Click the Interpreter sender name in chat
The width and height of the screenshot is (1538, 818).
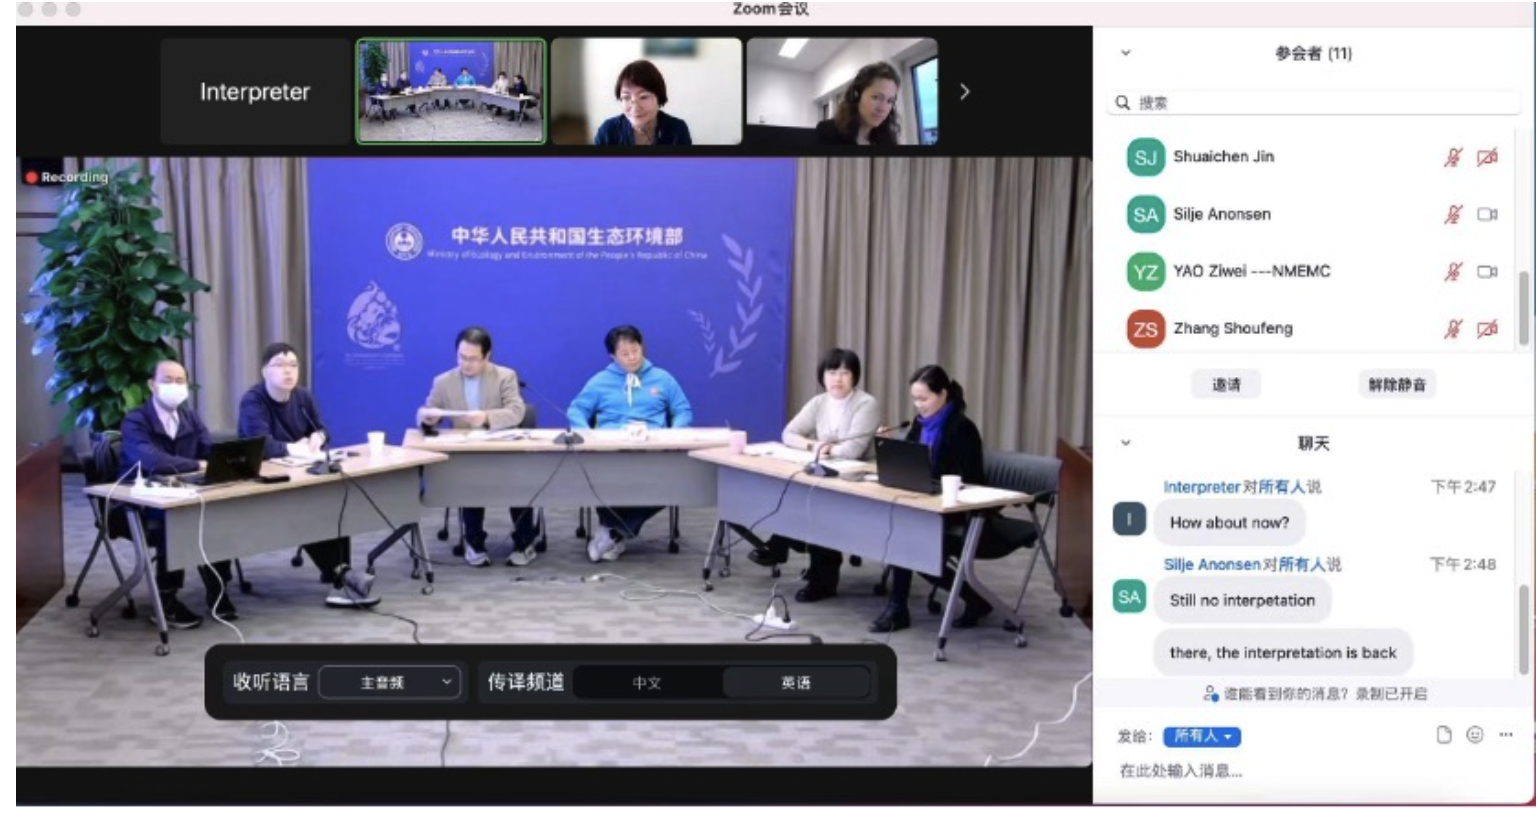[1201, 487]
